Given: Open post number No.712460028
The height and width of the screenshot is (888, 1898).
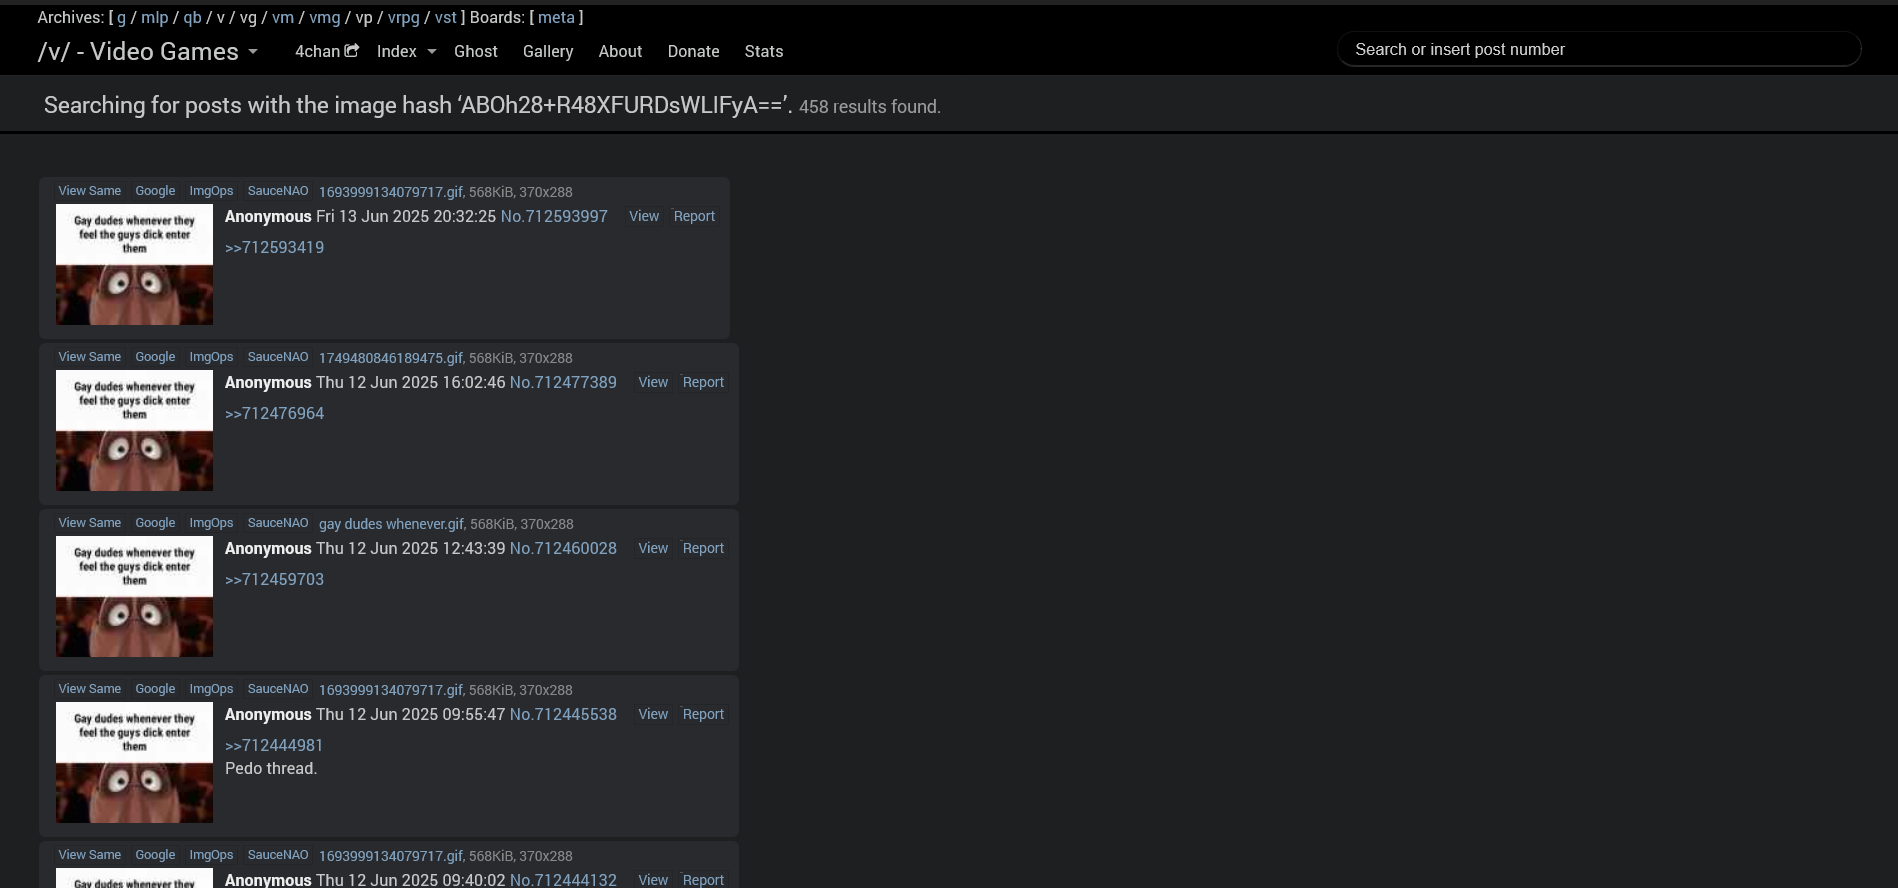Looking at the screenshot, I should pyautogui.click(x=563, y=548).
